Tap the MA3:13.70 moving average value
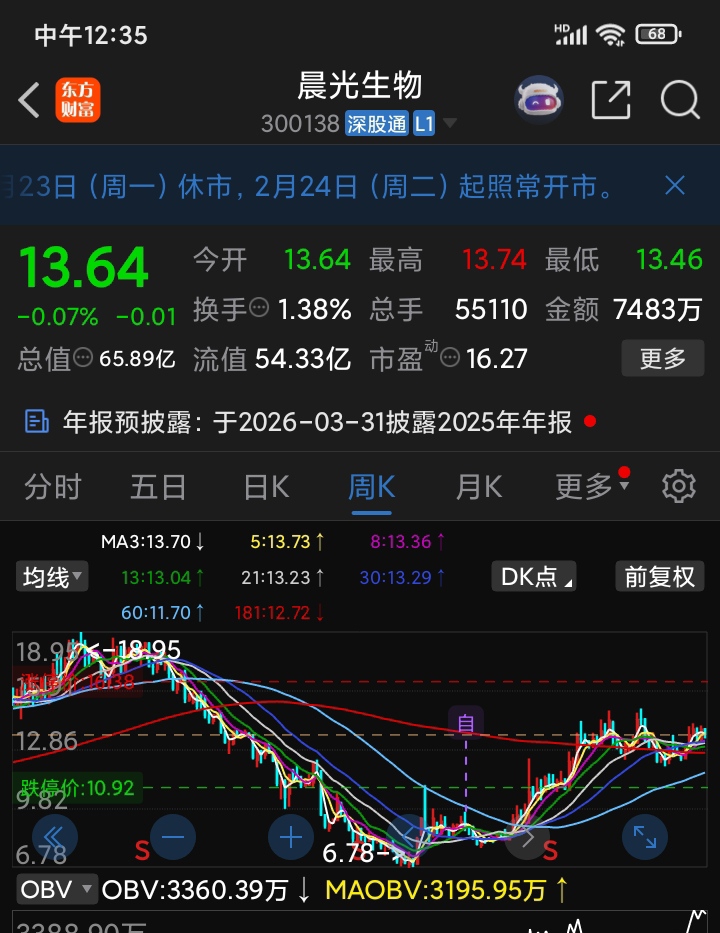 coord(153,541)
